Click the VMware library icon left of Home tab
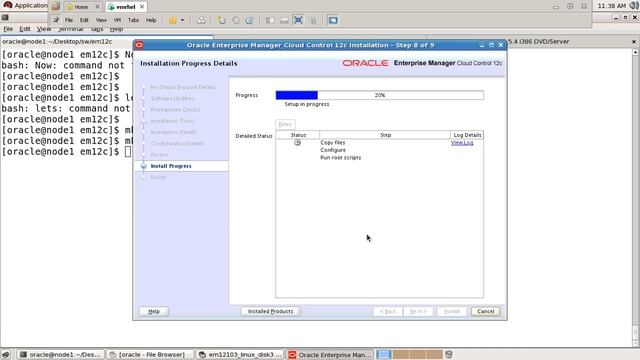Viewport: 640px width, 360px height. (56, 7)
